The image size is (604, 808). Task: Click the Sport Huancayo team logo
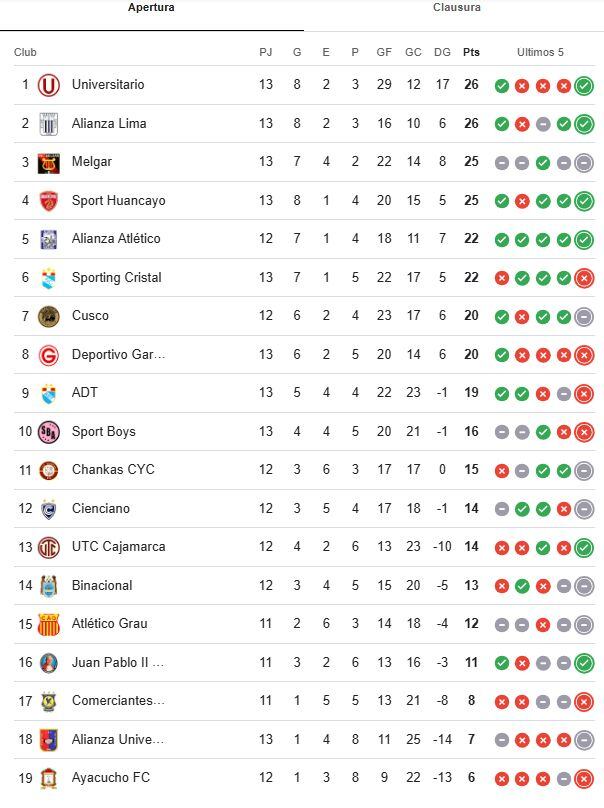click(x=48, y=201)
